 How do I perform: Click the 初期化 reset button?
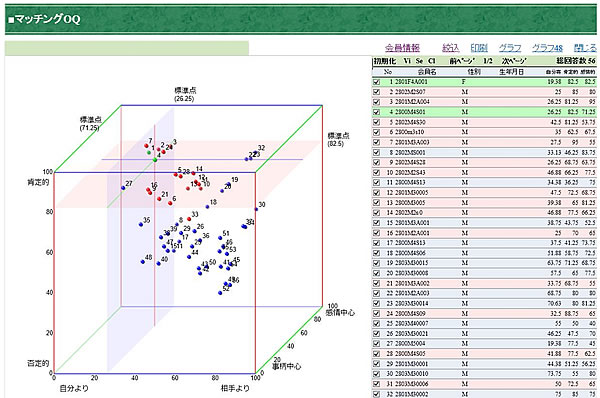(x=385, y=61)
